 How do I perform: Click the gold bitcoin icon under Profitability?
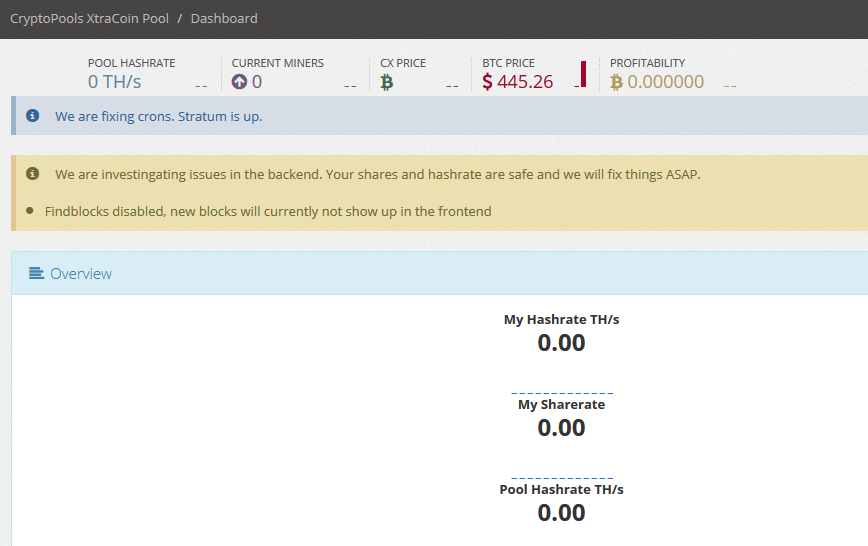(x=616, y=83)
